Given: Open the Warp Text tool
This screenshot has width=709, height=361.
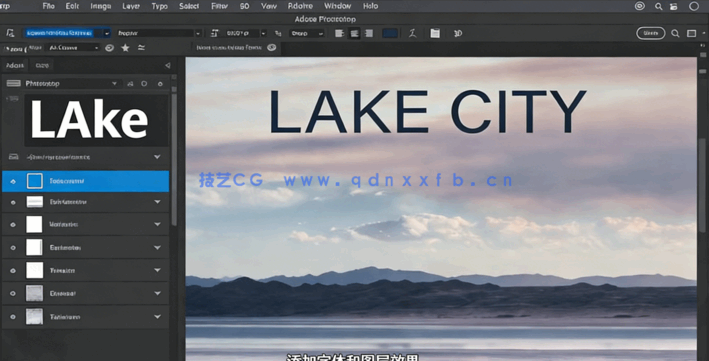Looking at the screenshot, I should pos(412,33).
